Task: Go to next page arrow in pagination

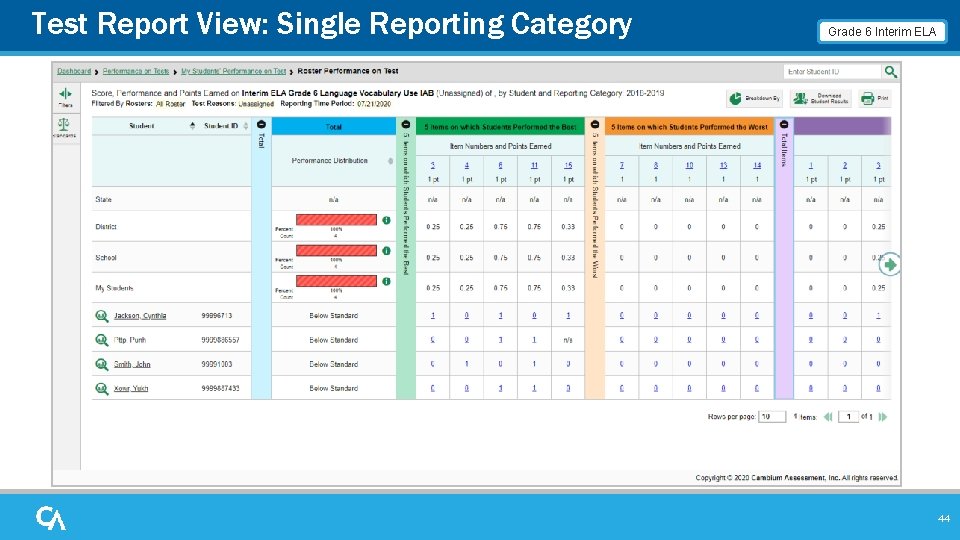Action: (x=882, y=417)
